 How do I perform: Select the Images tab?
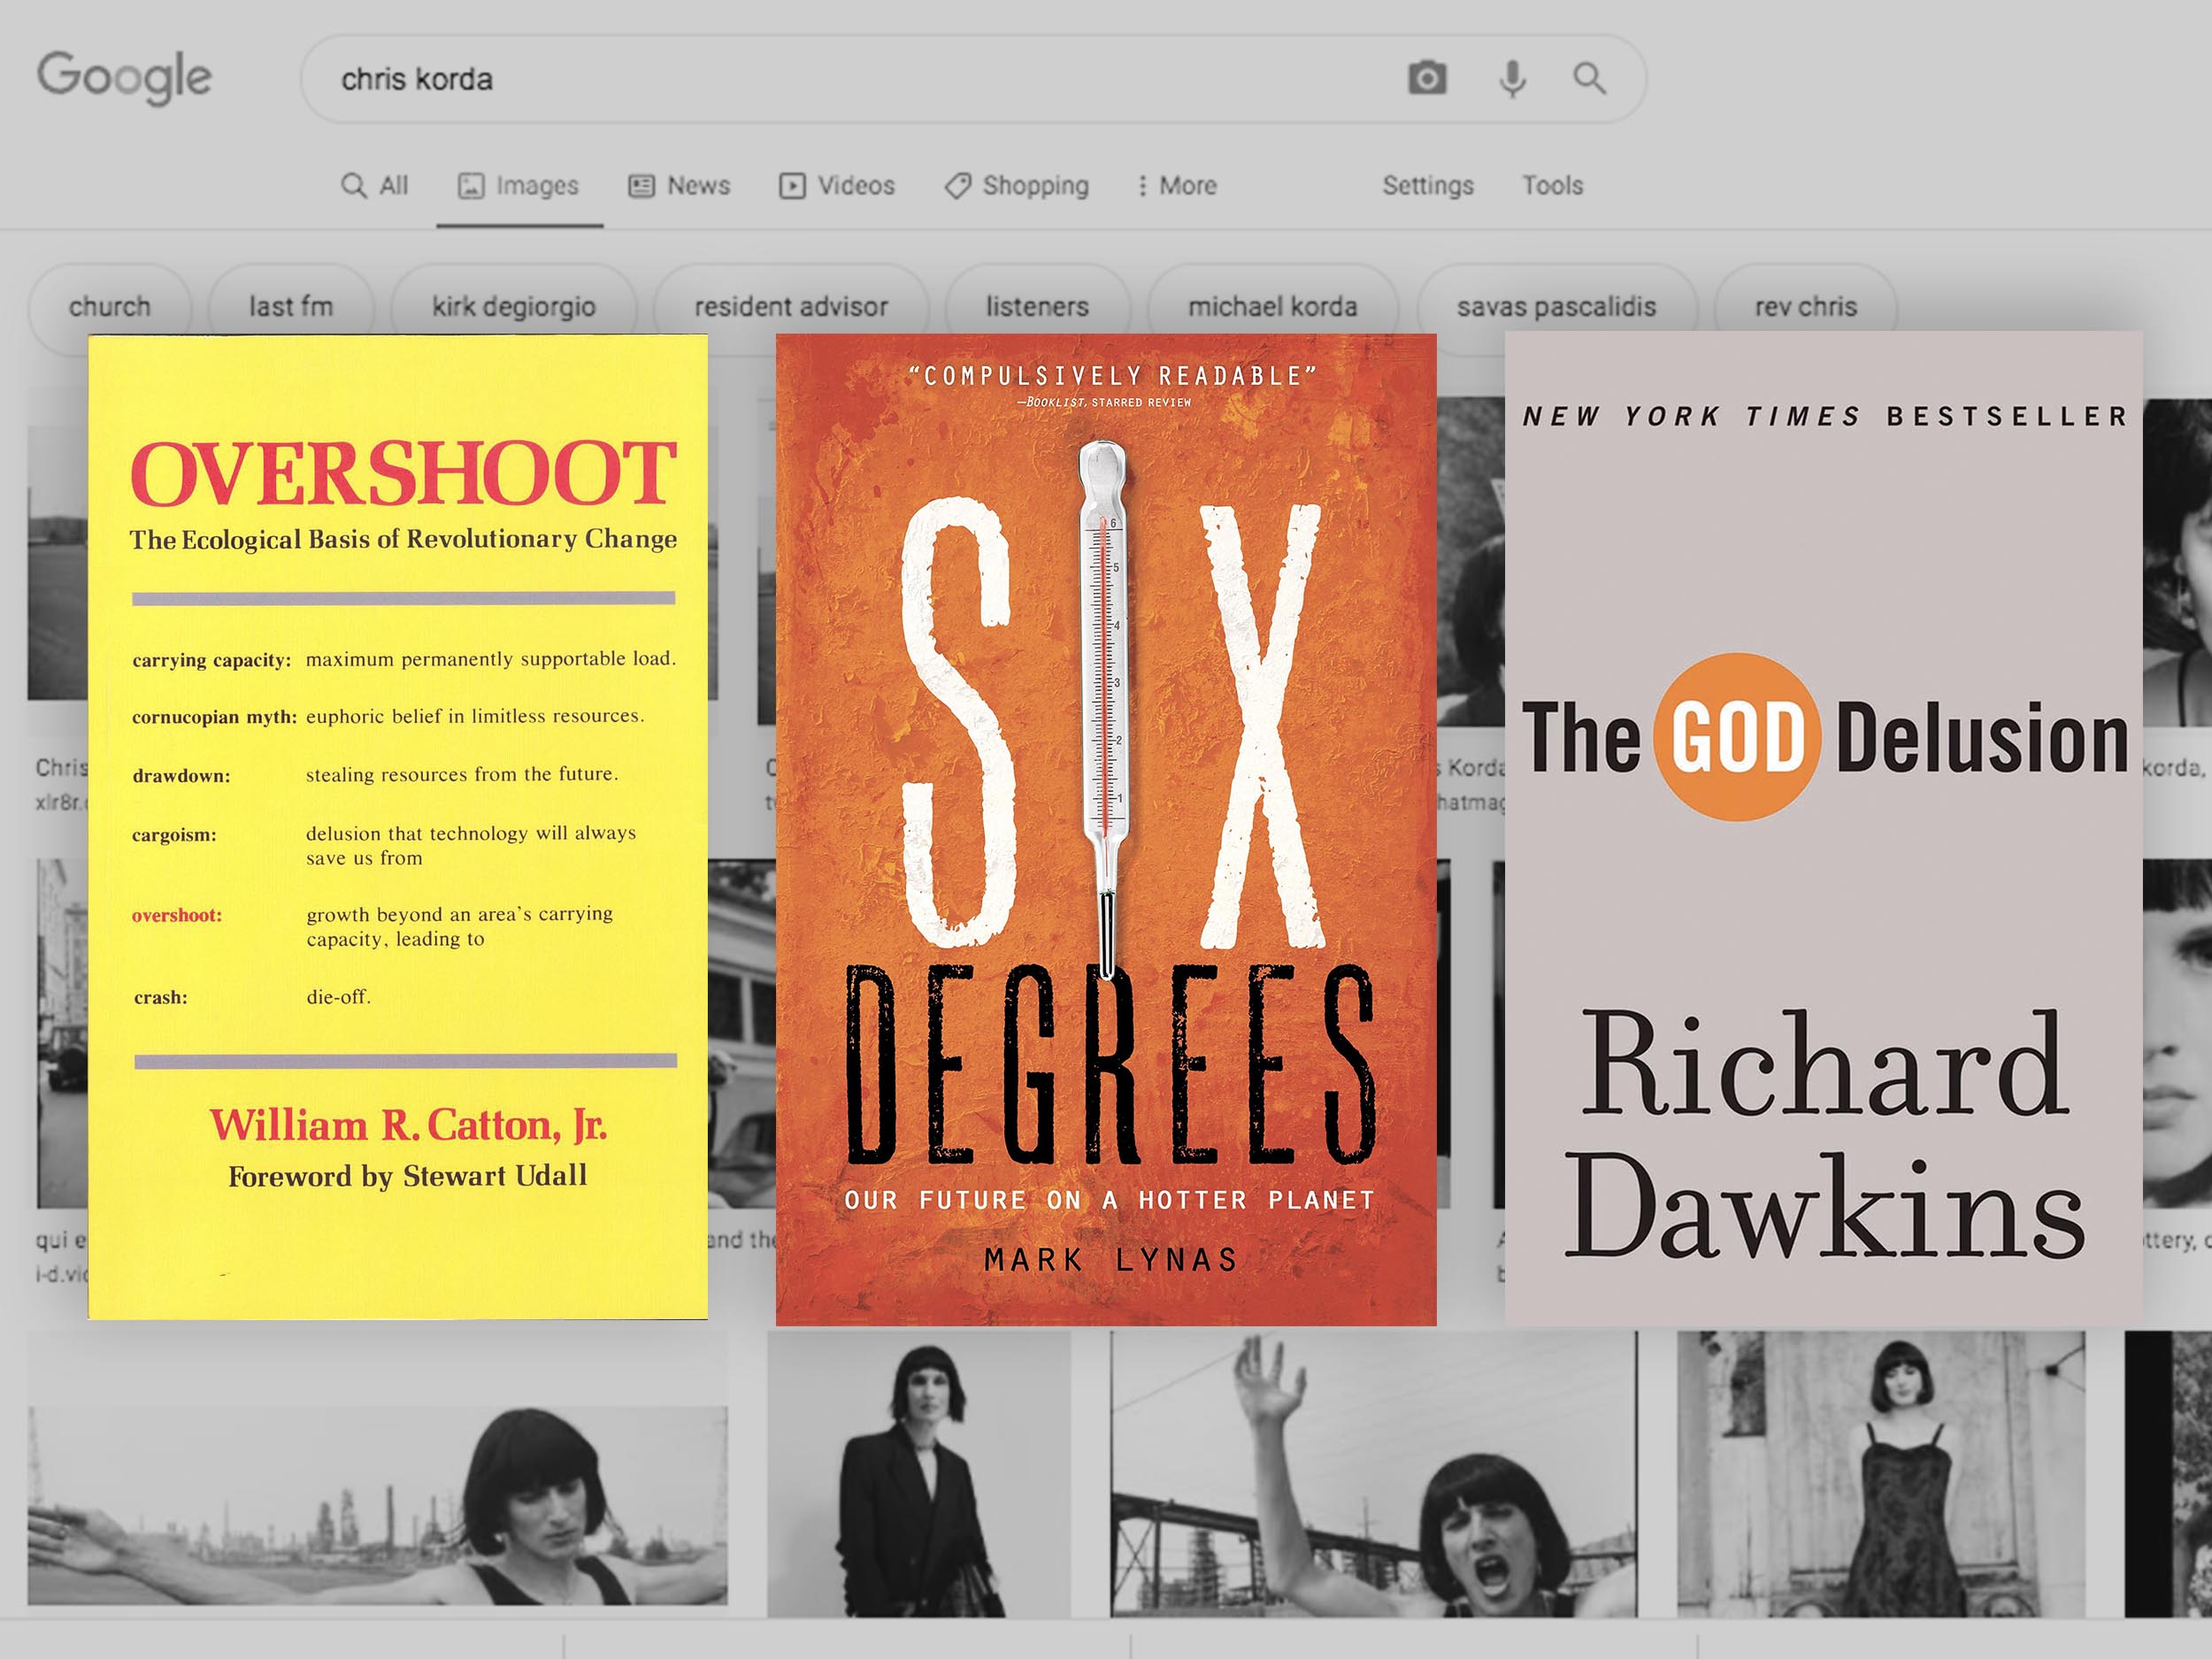tap(518, 186)
